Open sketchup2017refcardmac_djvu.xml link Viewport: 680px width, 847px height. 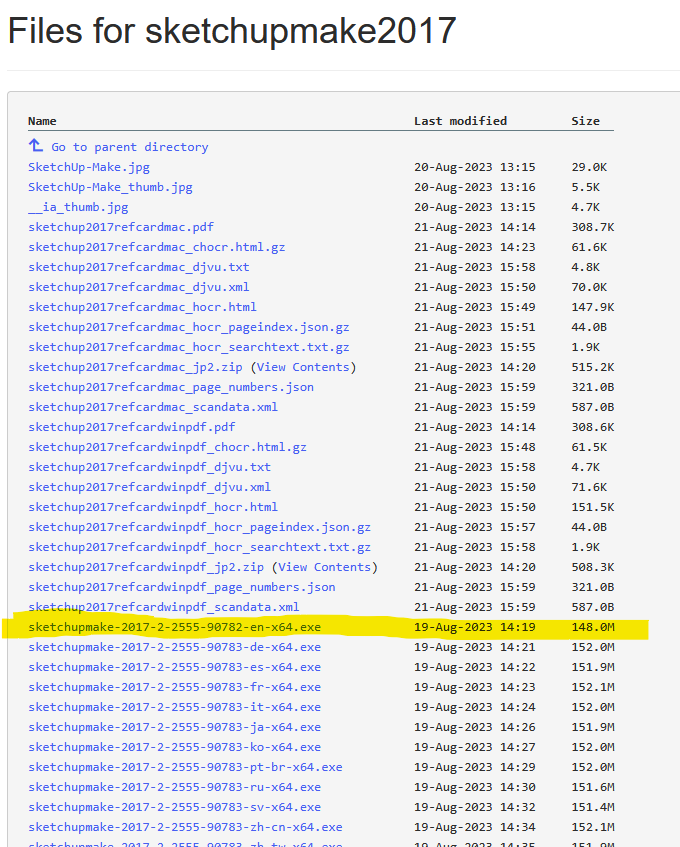coord(139,287)
